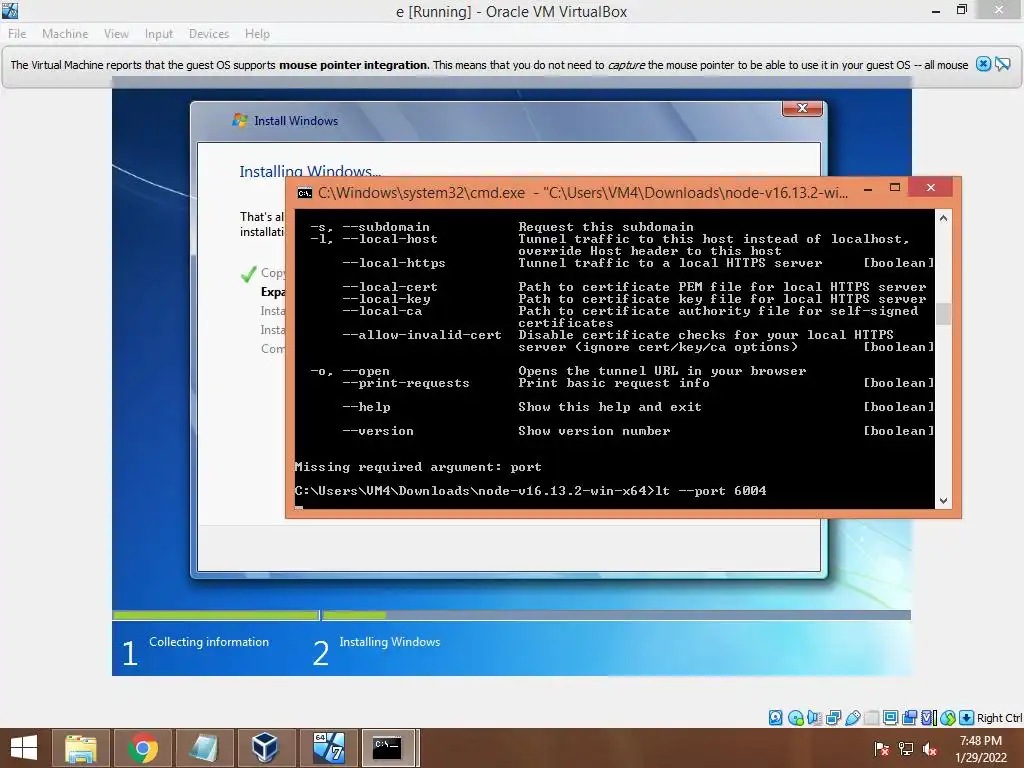Click the Collecting information step label
This screenshot has width=1024, height=768.
tap(209, 642)
